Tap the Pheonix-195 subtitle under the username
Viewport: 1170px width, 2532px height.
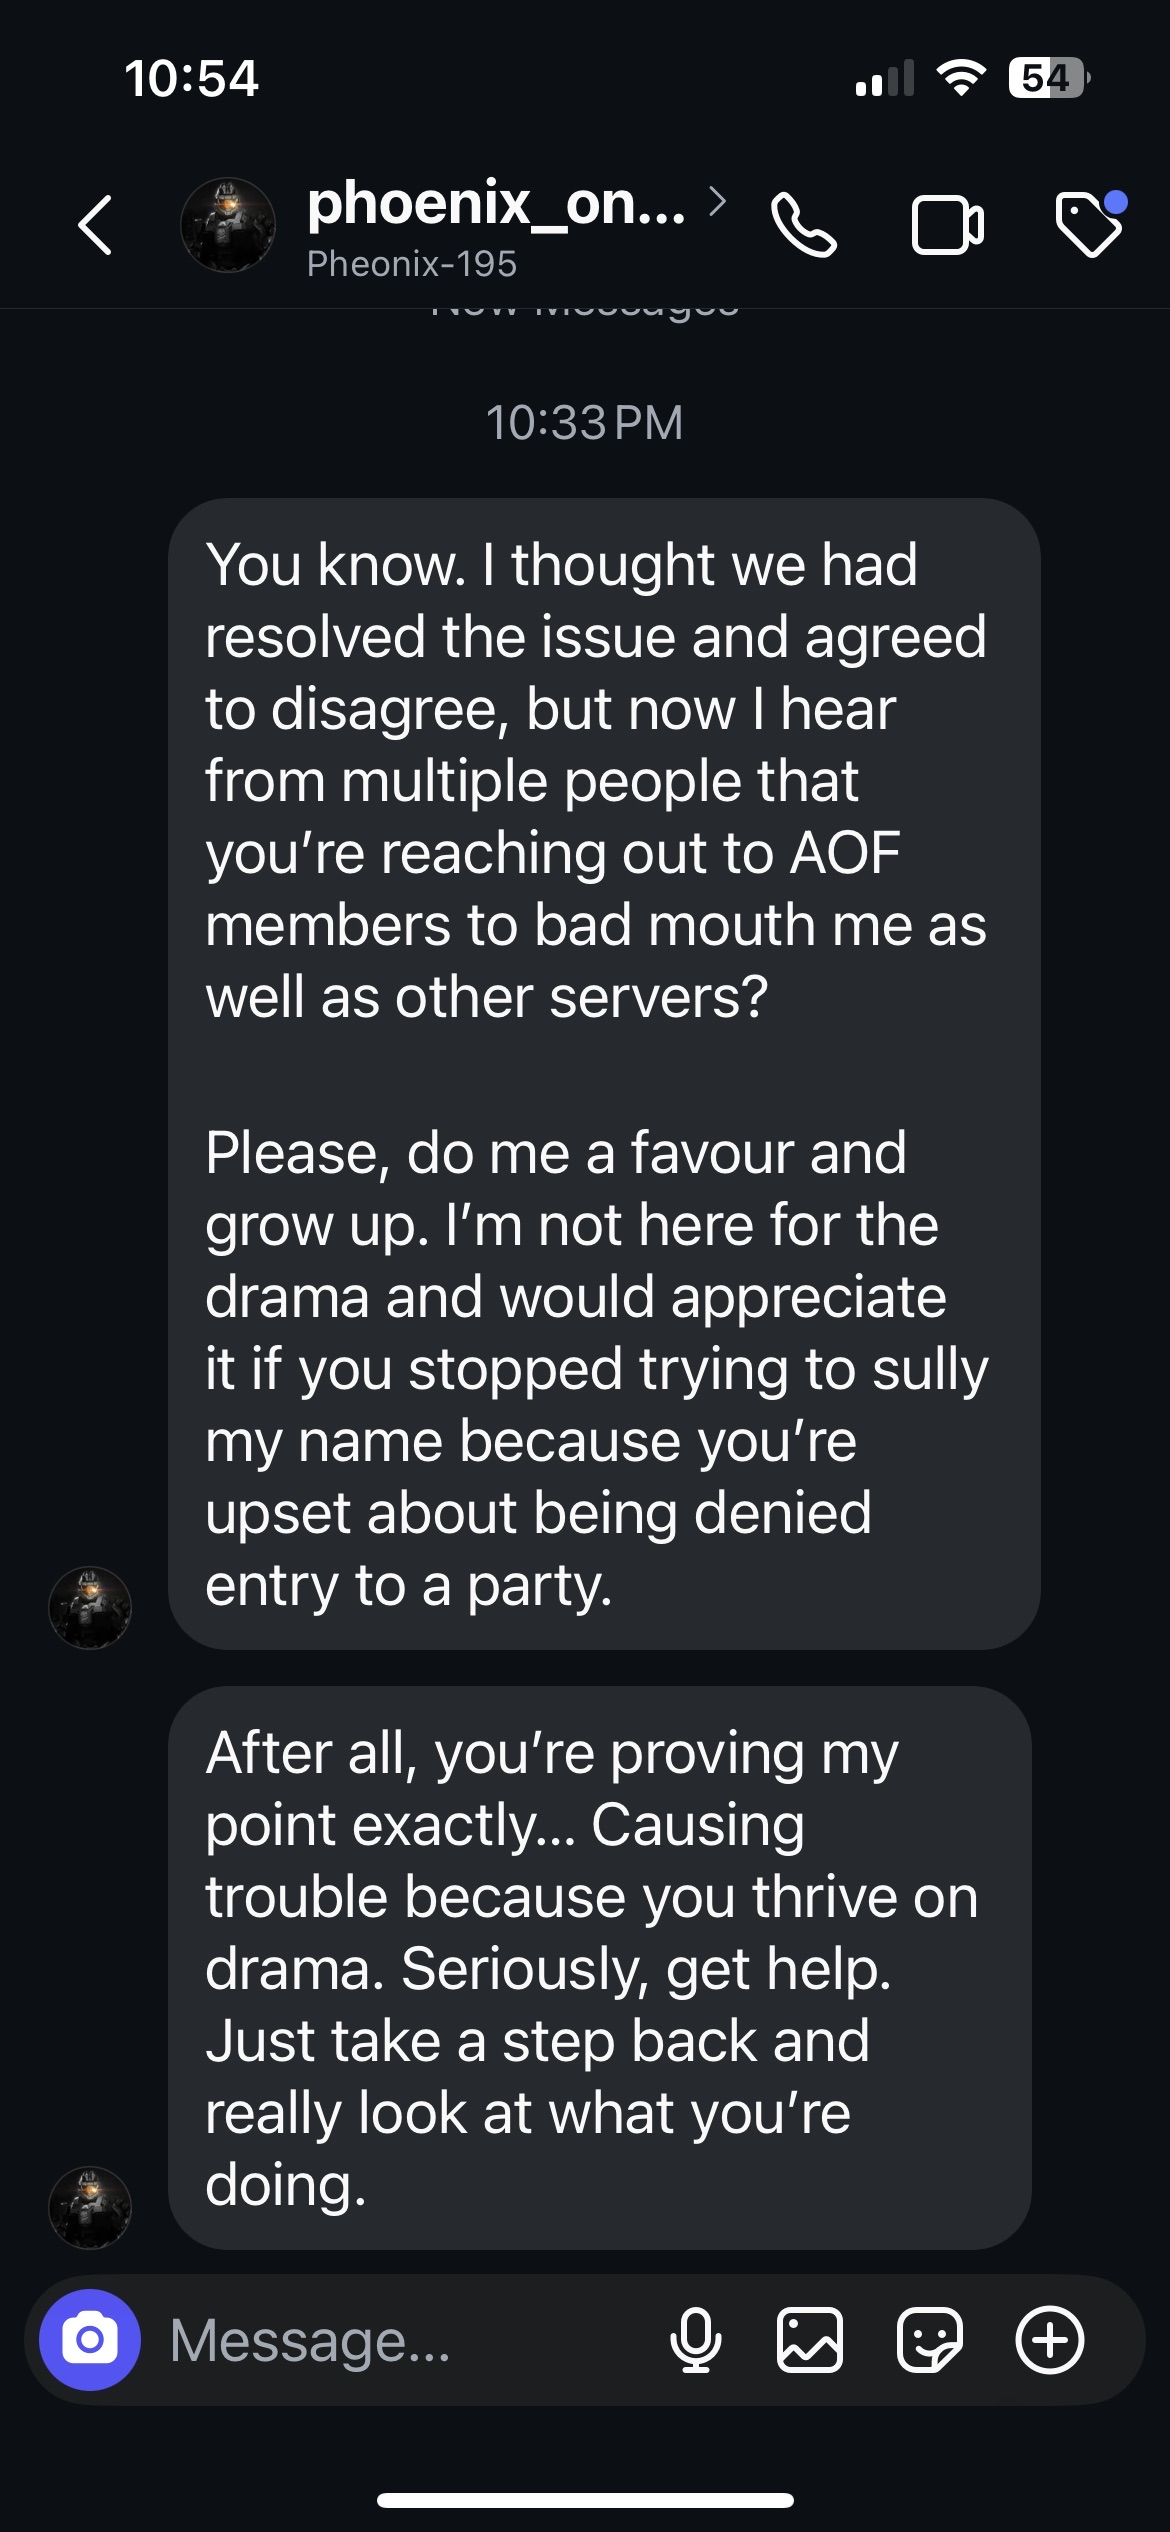coord(412,264)
